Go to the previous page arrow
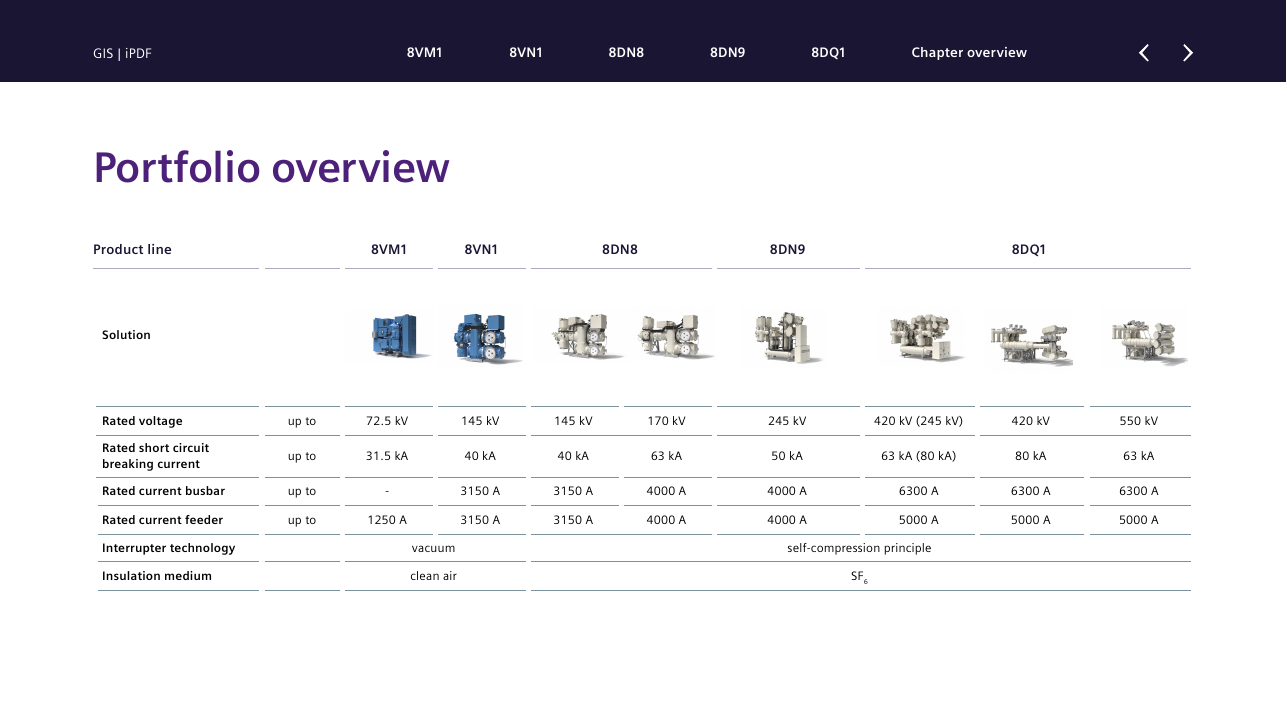Image resolution: width=1287 pixels, height=724 pixels. [1144, 53]
